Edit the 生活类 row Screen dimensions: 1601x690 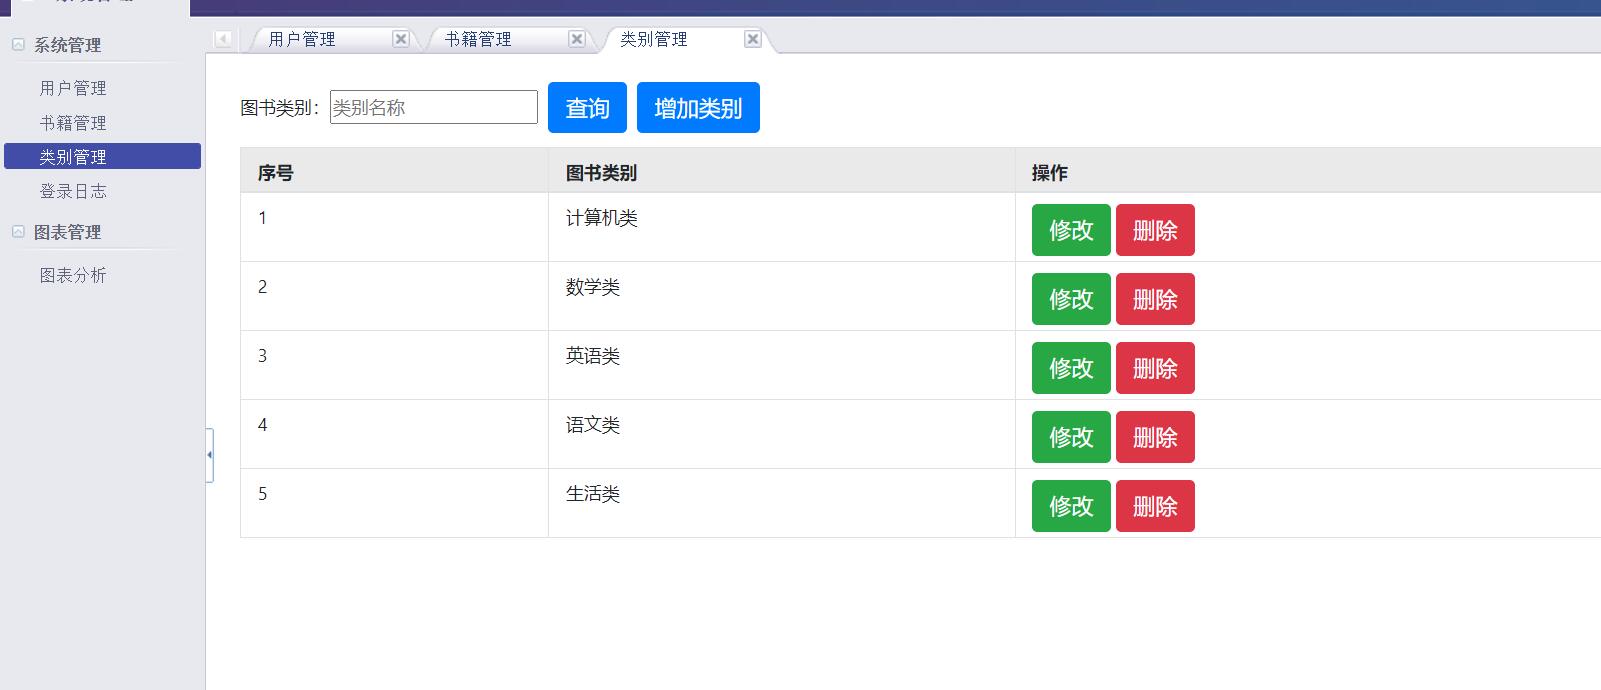(1071, 506)
